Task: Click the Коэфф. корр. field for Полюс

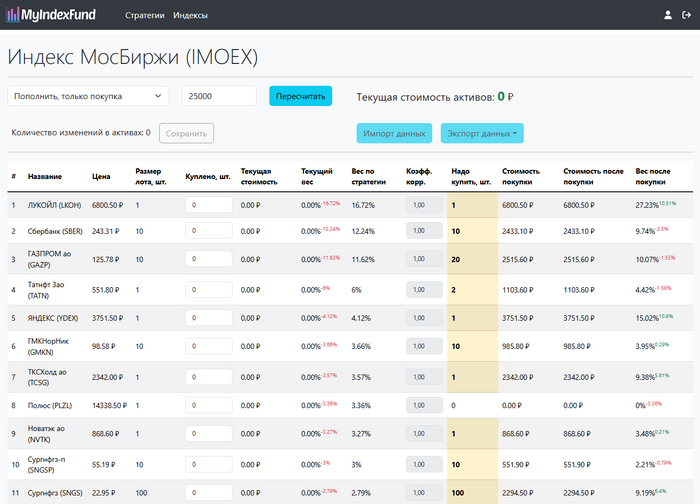Action: pos(422,406)
